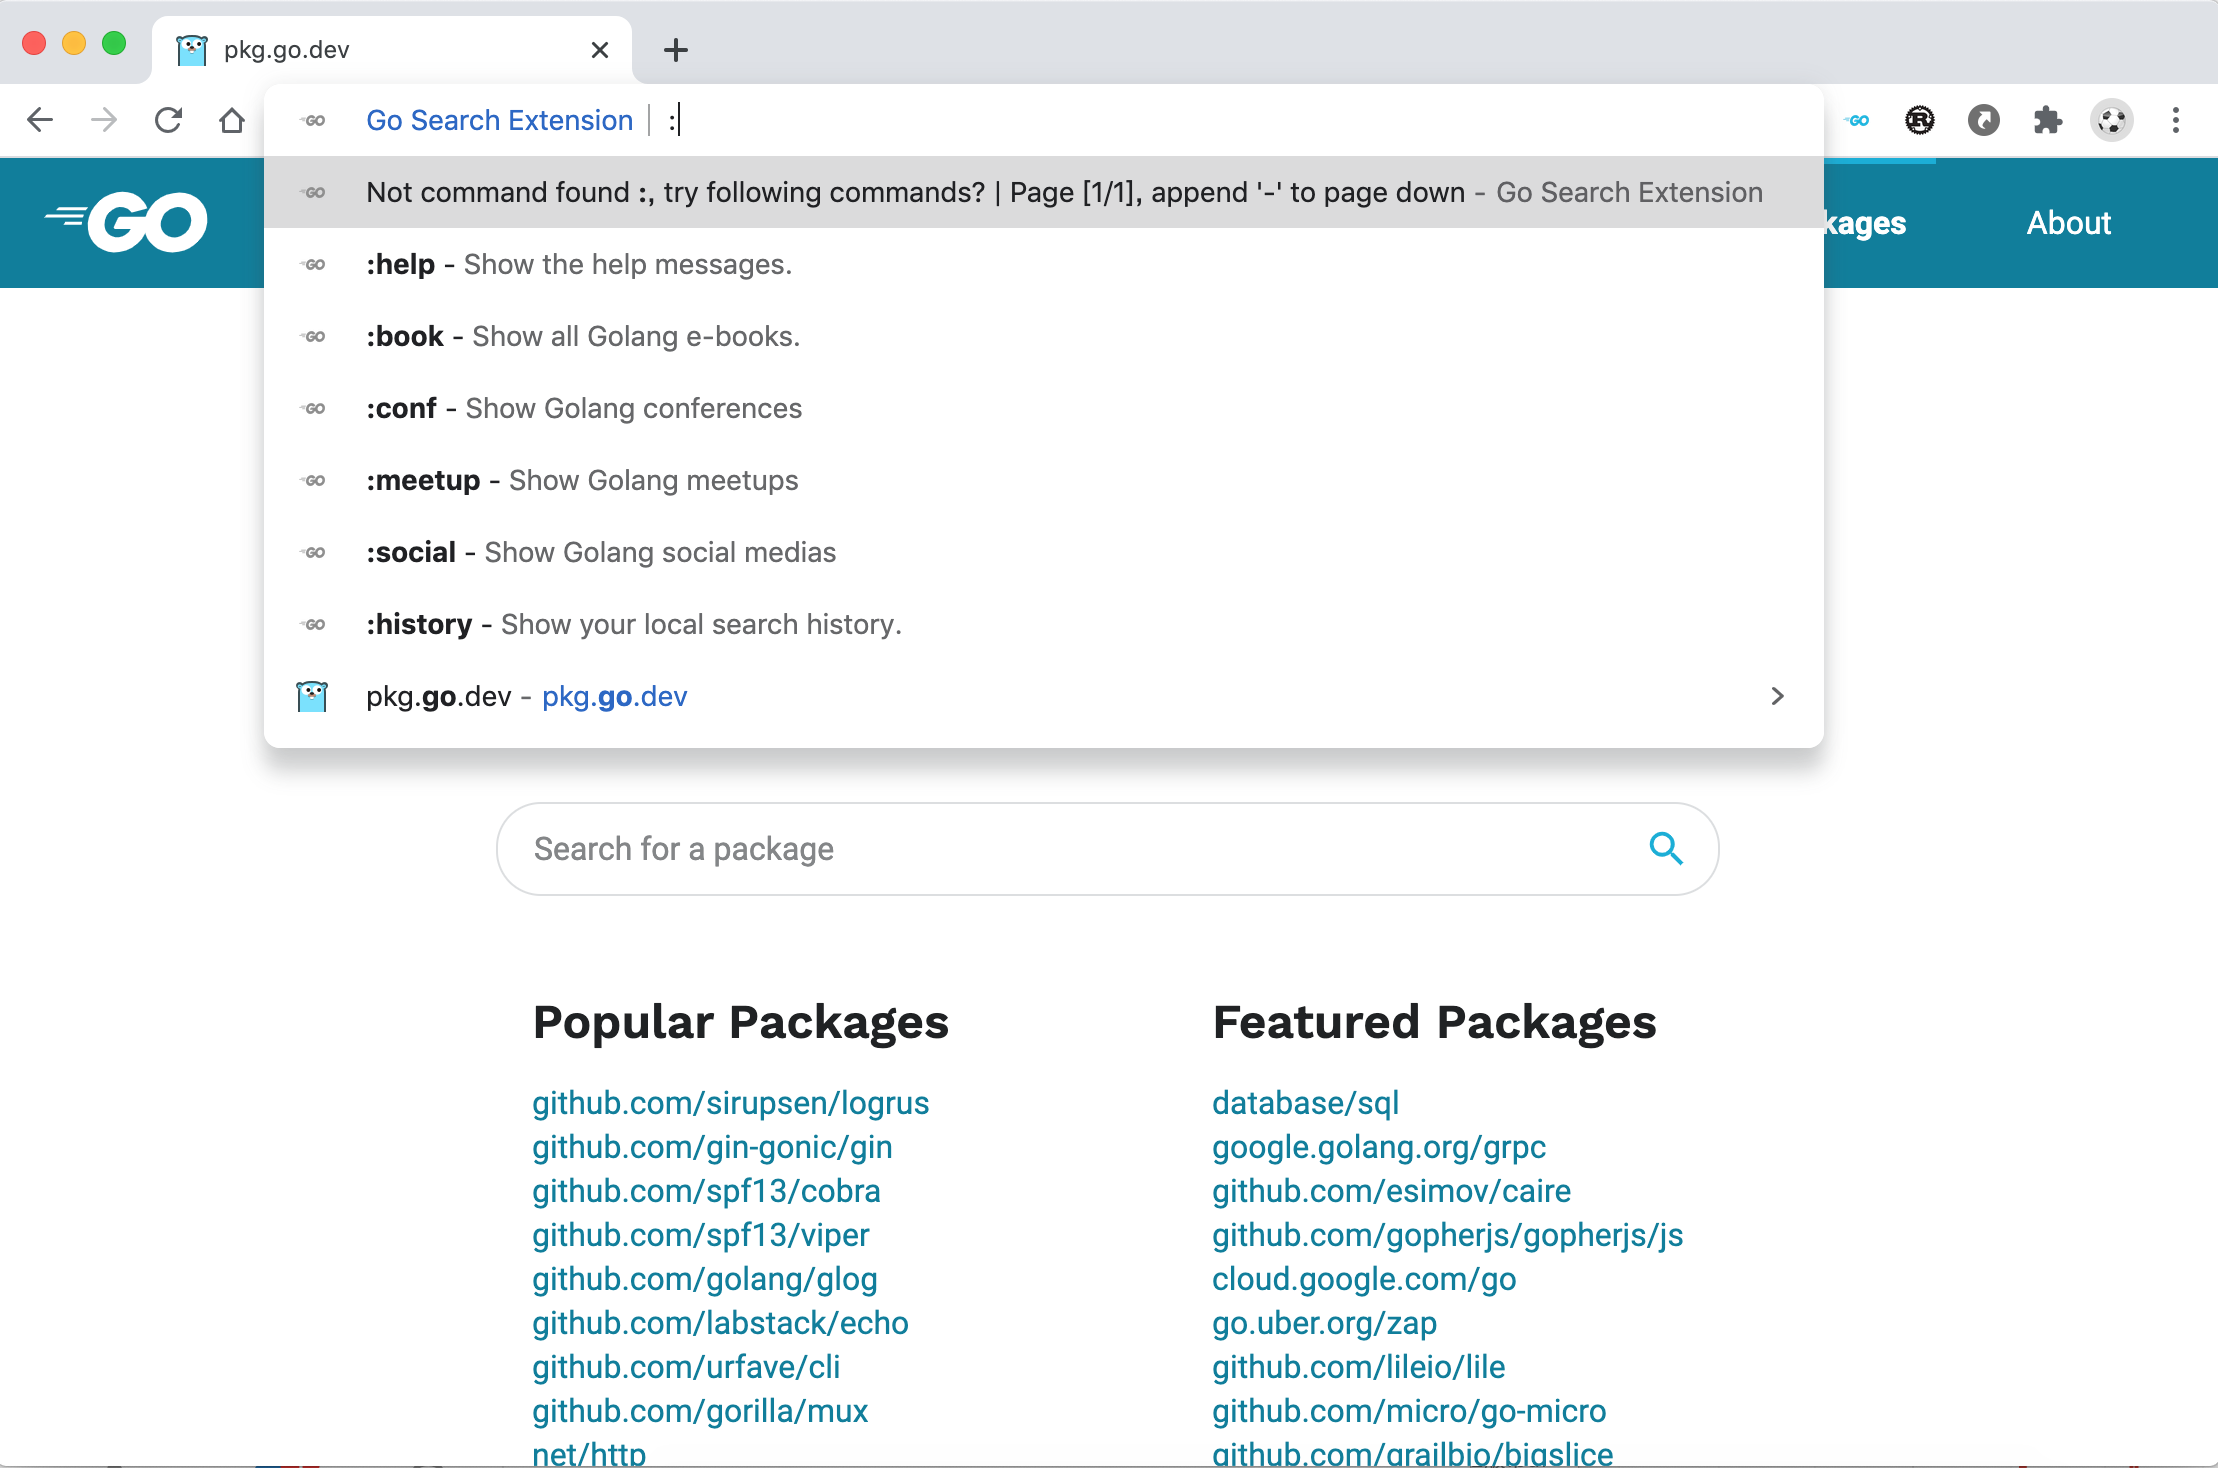This screenshot has height=1468, width=2218.
Task: Reload the current page
Action: click(168, 121)
